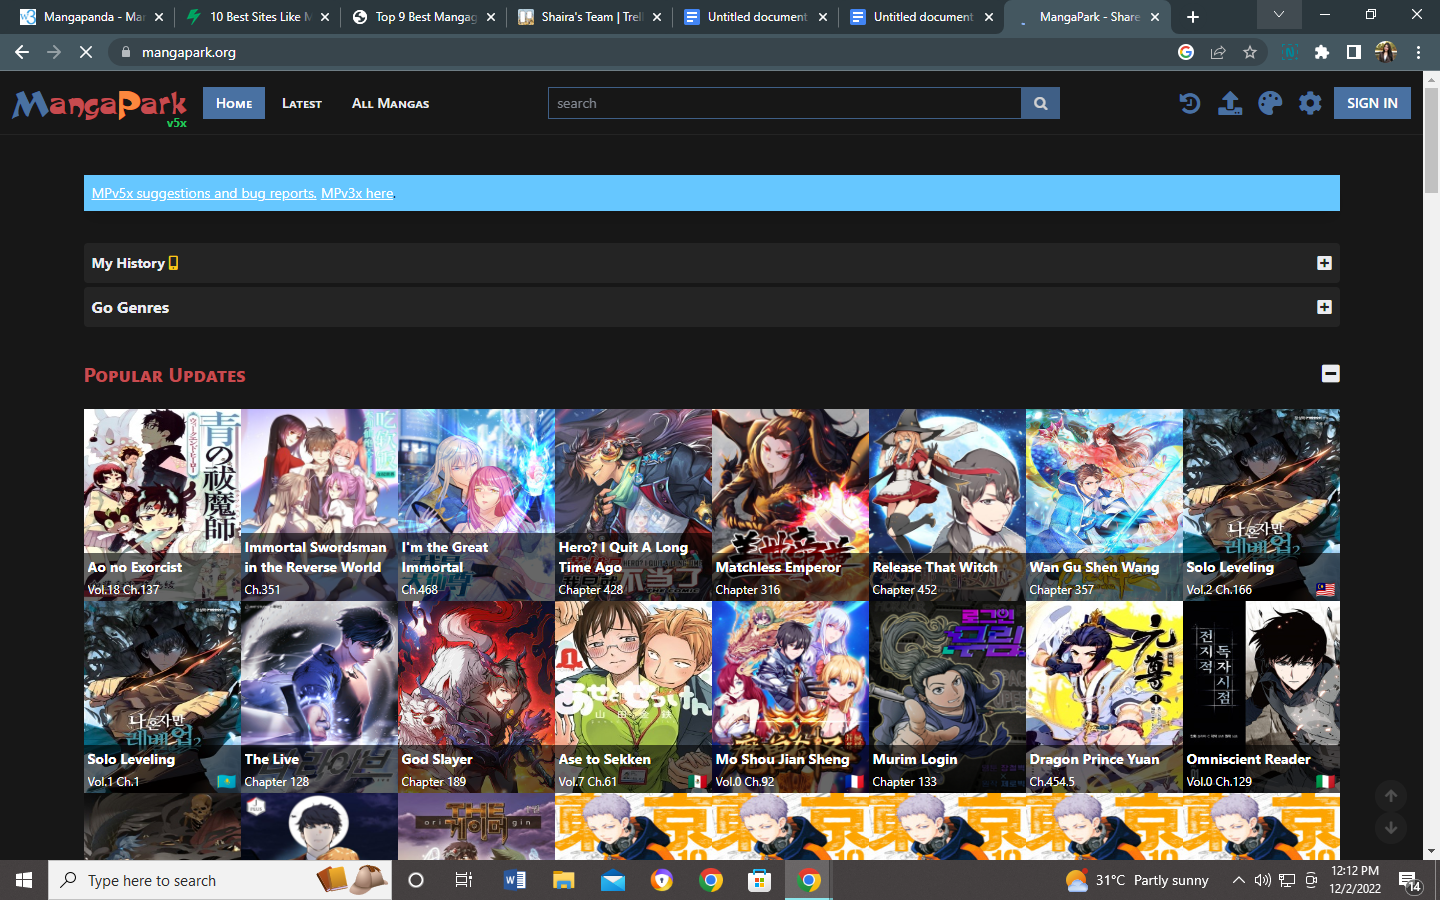
Task: Click the Windows taskbar search box
Action: pos(220,880)
